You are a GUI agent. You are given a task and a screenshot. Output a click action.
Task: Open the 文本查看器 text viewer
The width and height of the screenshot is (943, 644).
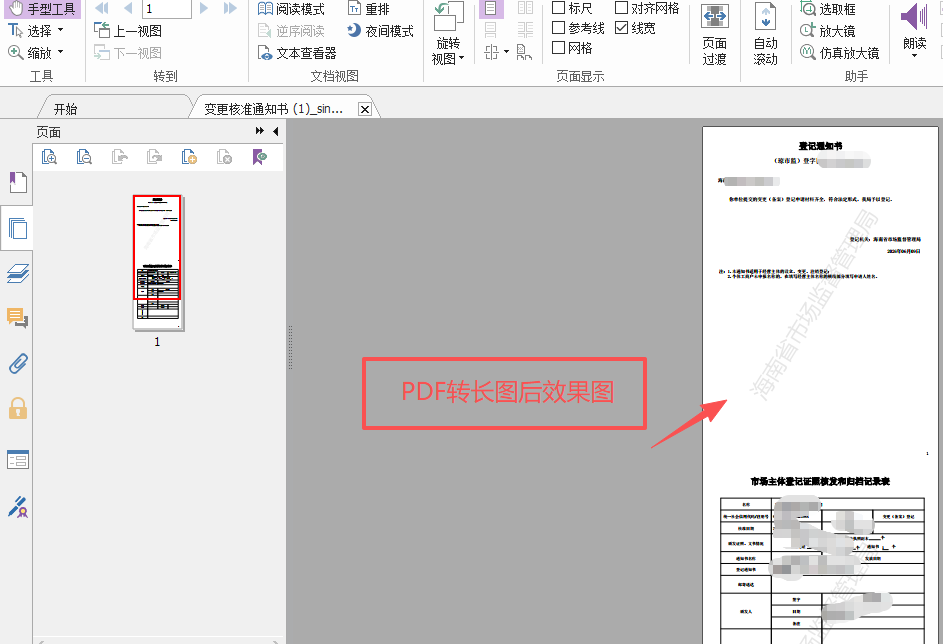pyautogui.click(x=297, y=53)
